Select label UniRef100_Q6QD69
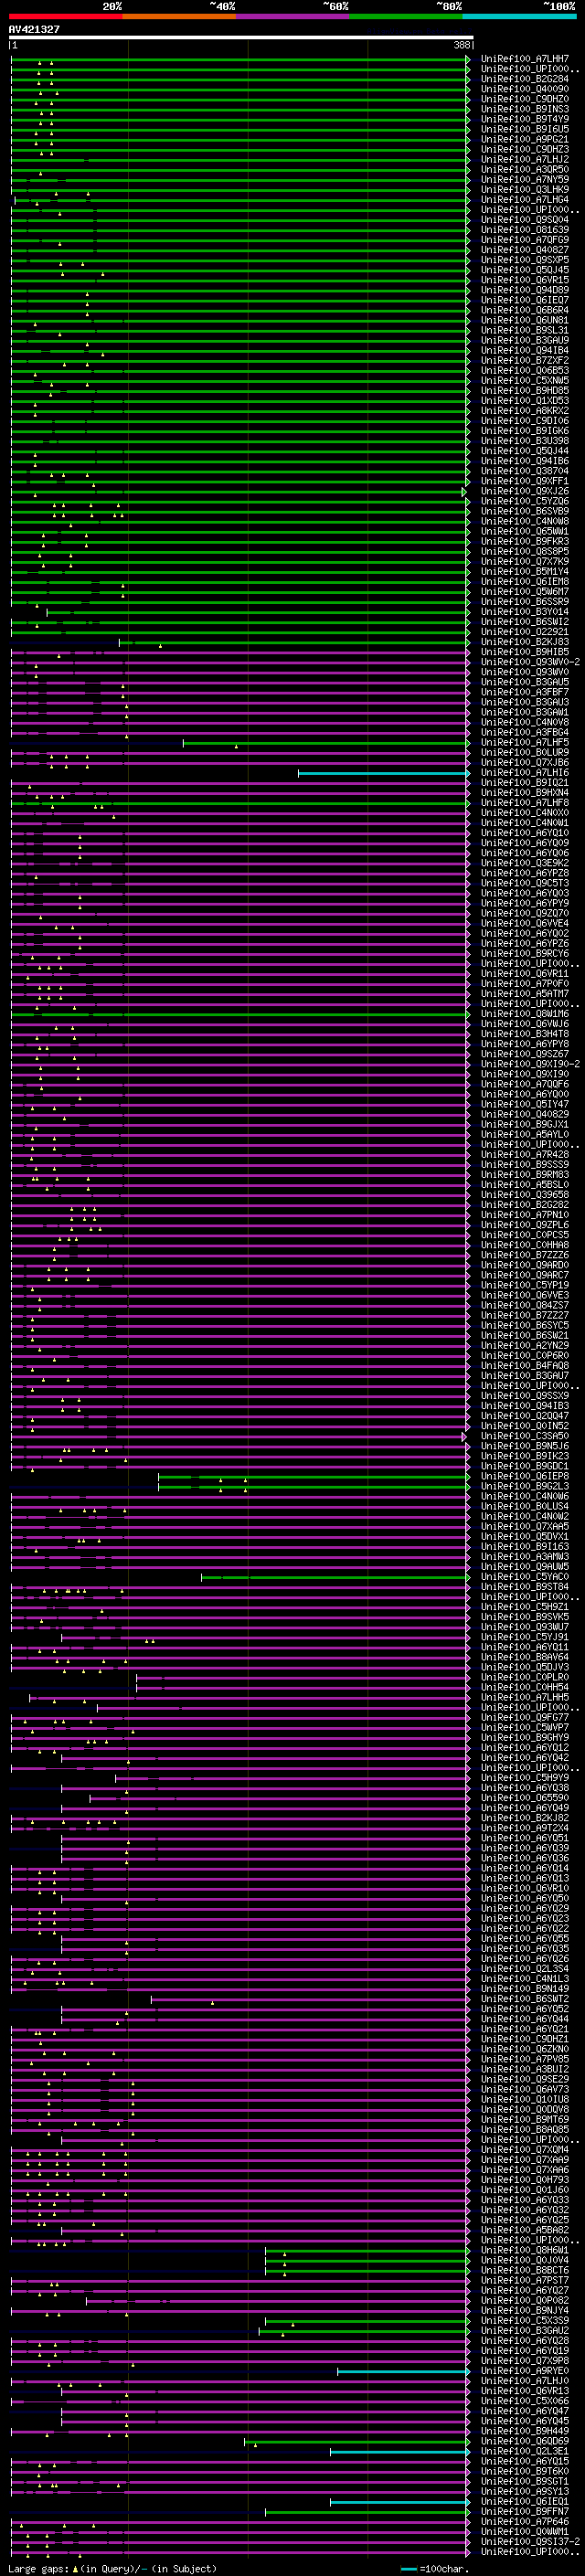The height and width of the screenshot is (2576, 585). tap(525, 2442)
